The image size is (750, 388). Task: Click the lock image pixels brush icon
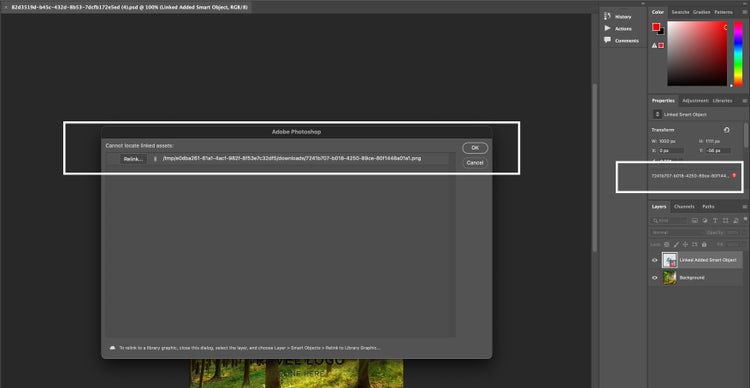[675, 244]
